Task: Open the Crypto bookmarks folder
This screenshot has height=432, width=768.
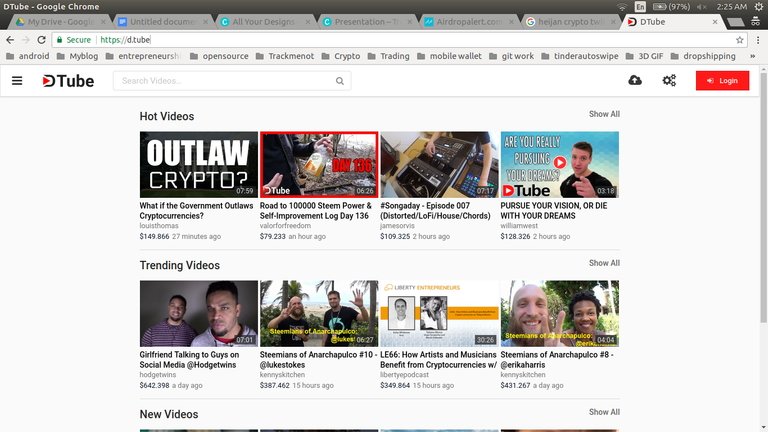Action: [341, 56]
